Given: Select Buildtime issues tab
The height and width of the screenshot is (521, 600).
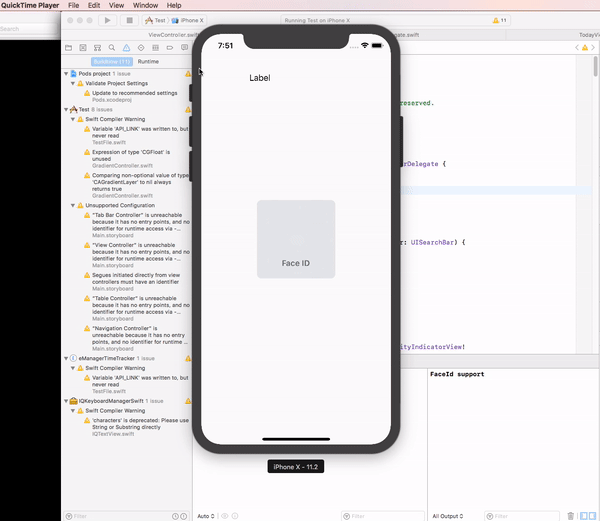Looking at the screenshot, I should pos(112,62).
